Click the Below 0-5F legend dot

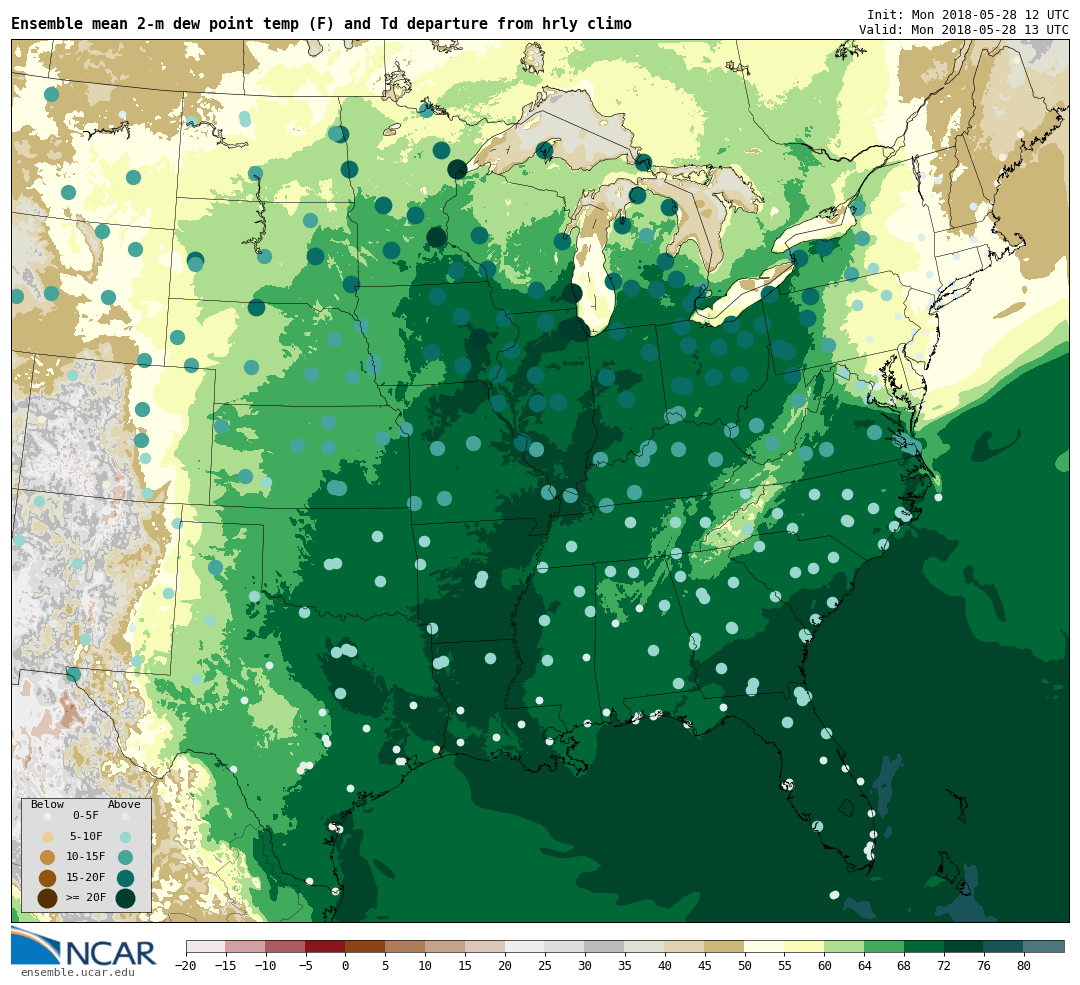pos(48,816)
